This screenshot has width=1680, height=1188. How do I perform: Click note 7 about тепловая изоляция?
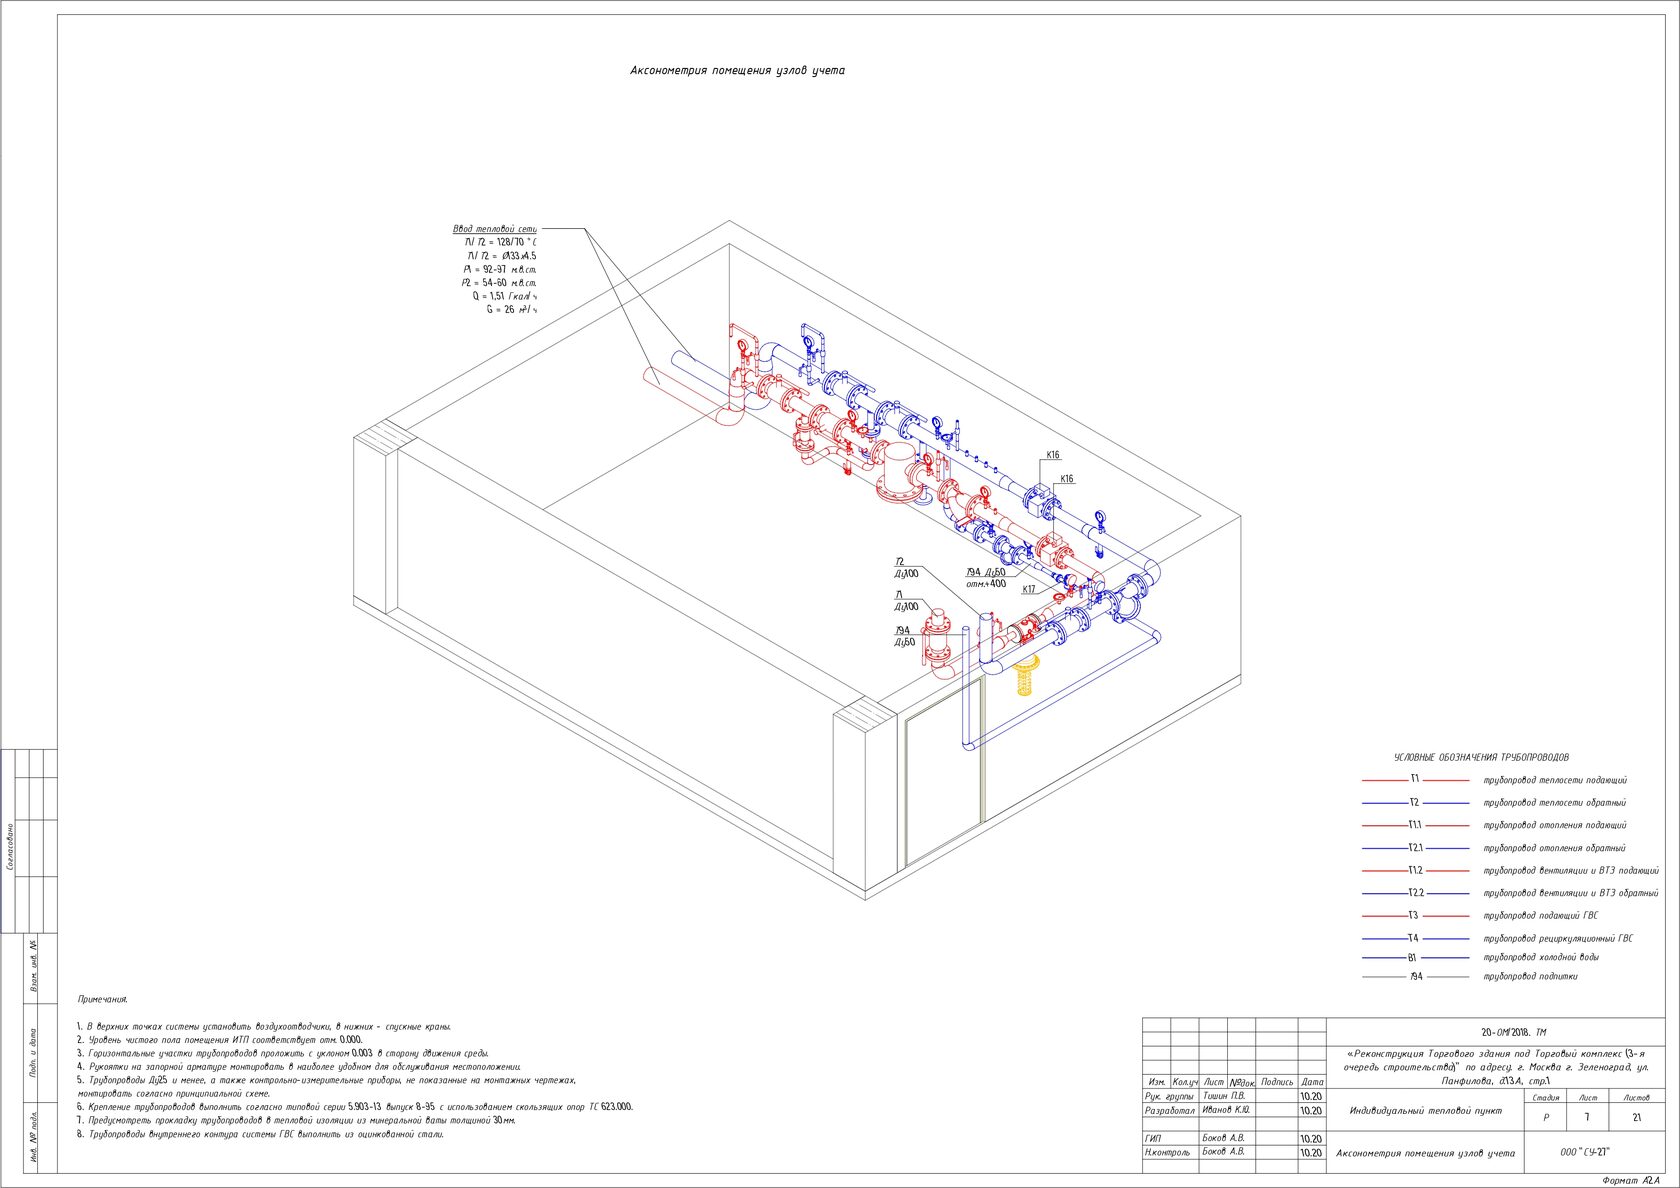297,1121
